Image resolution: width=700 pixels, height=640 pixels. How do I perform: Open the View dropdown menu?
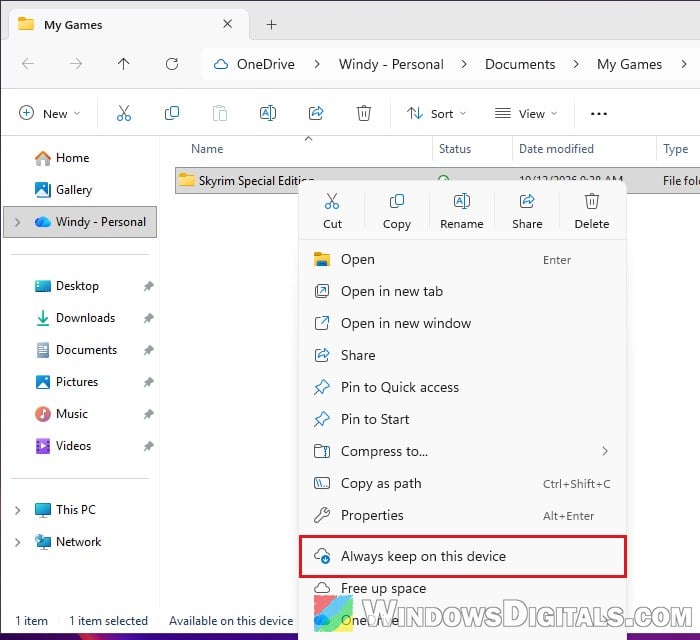pyautogui.click(x=526, y=113)
